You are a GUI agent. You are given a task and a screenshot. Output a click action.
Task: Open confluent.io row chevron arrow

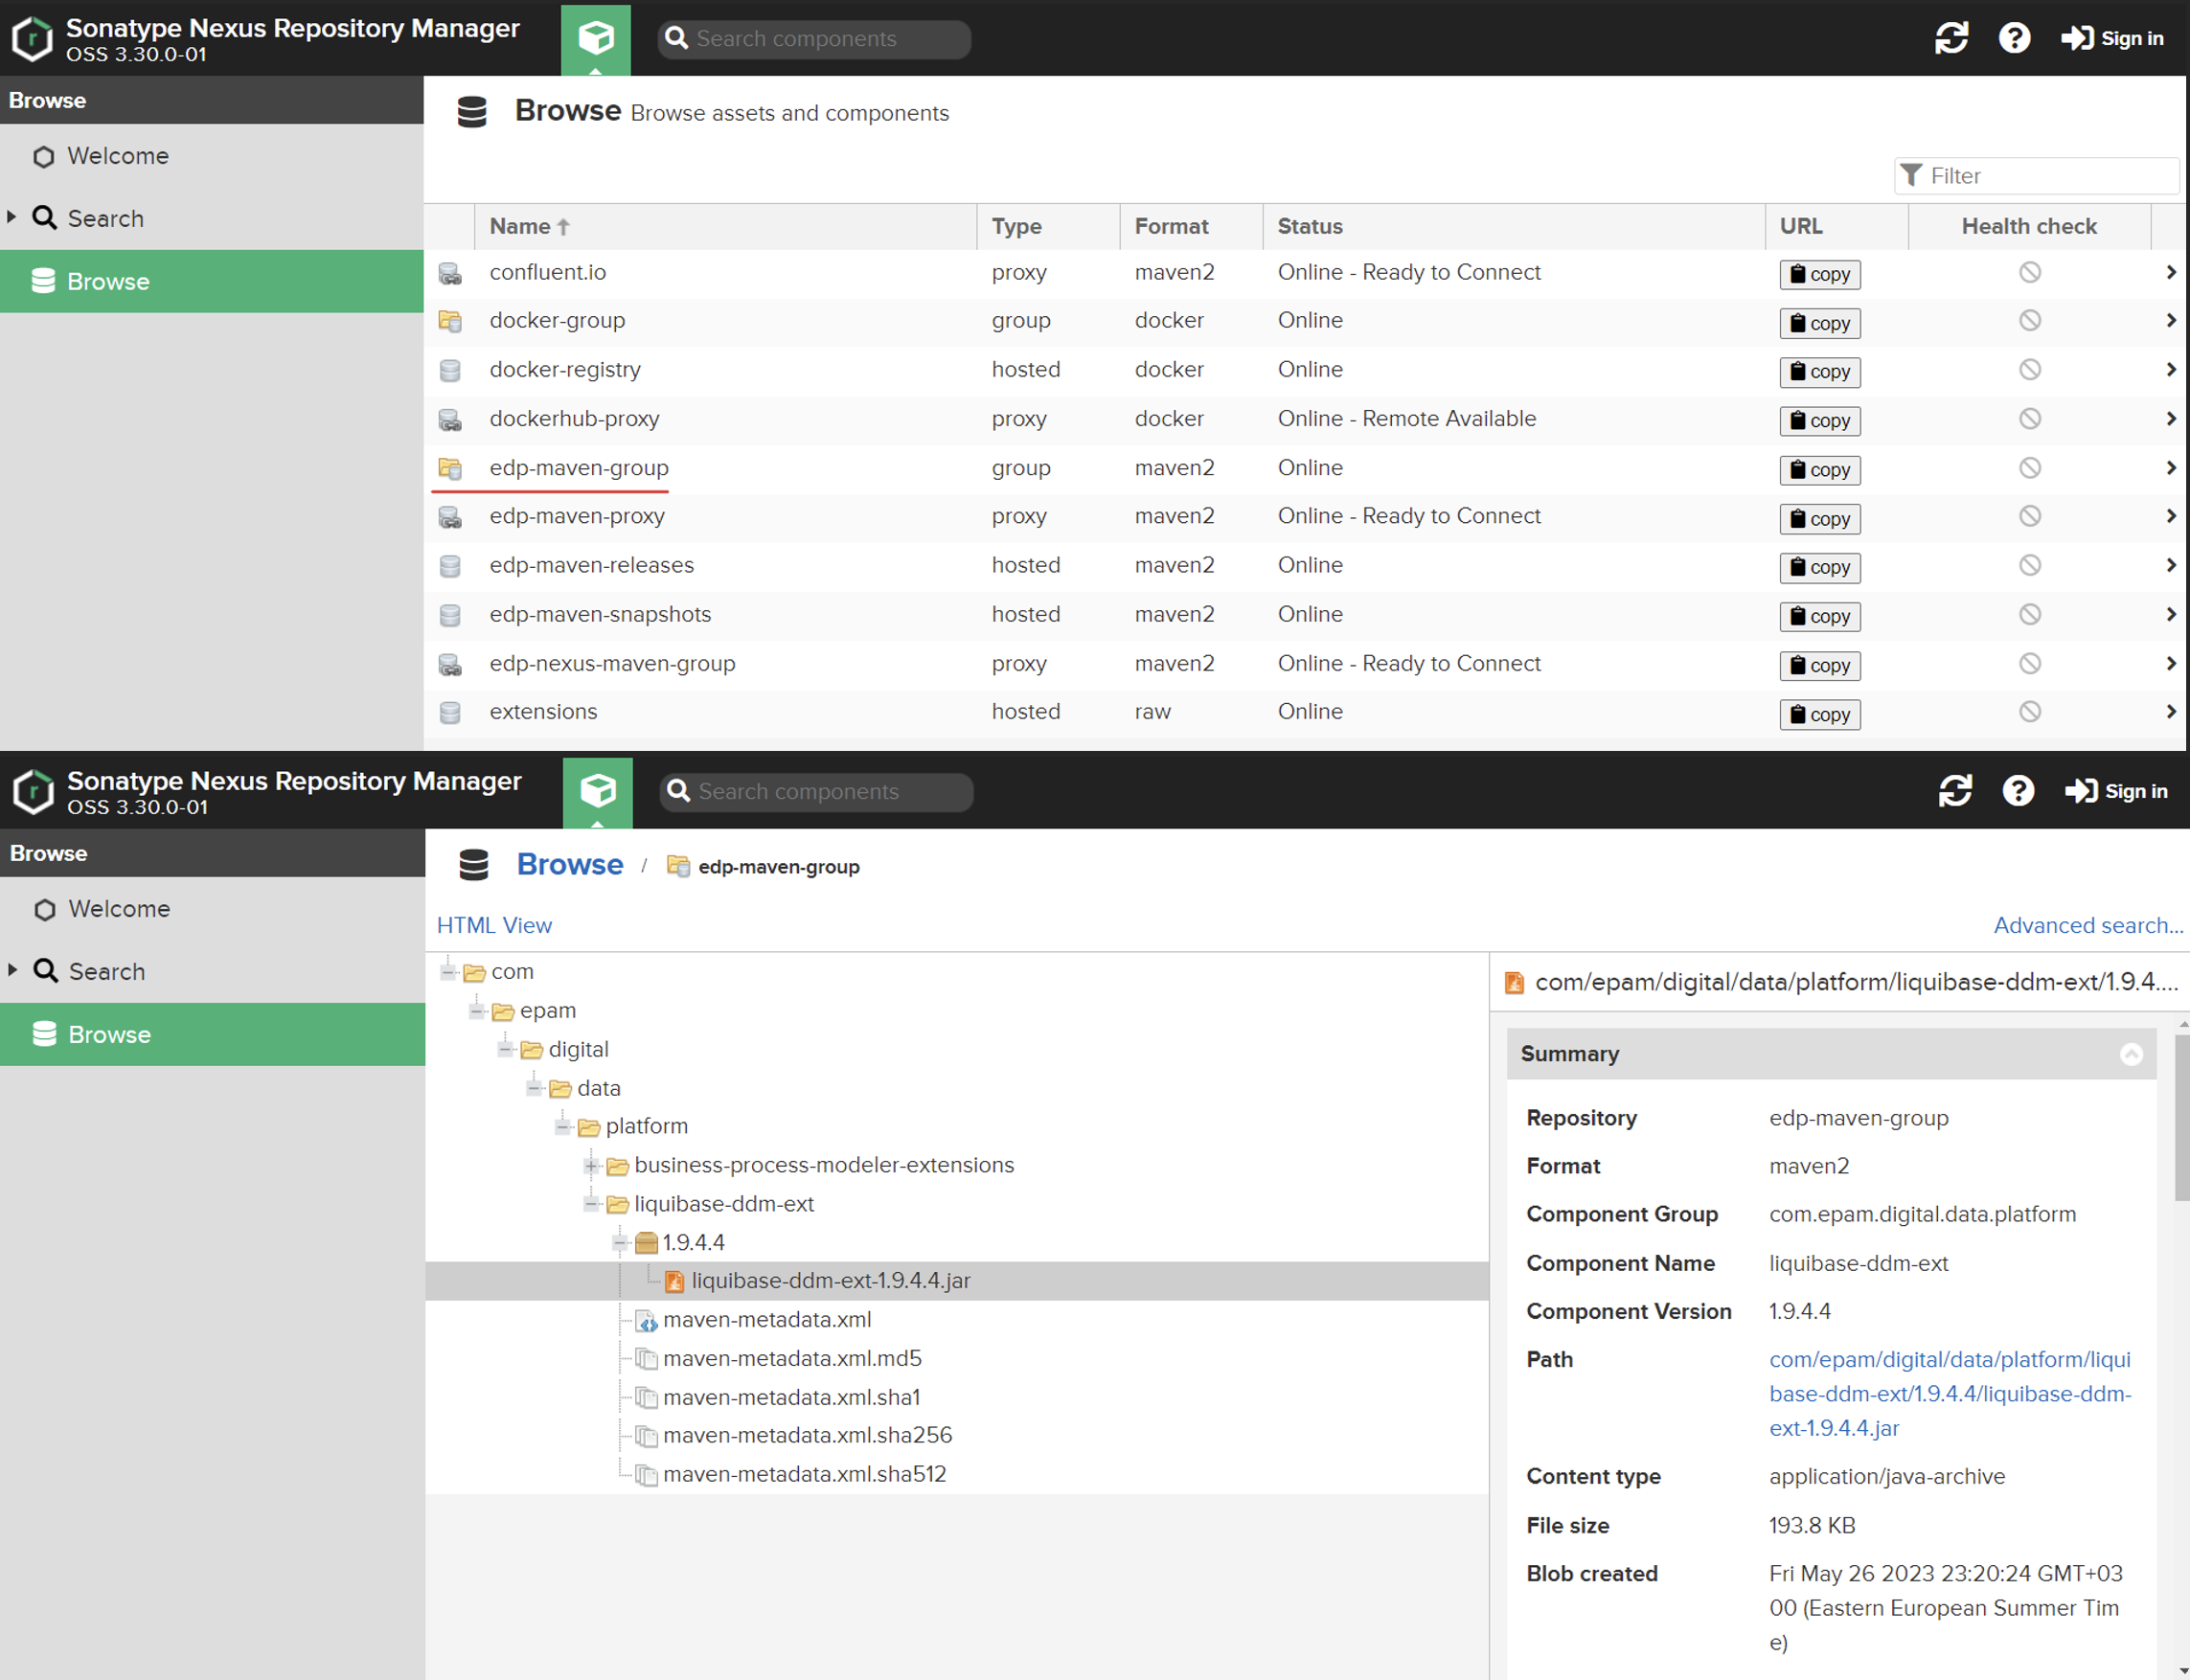point(2170,272)
